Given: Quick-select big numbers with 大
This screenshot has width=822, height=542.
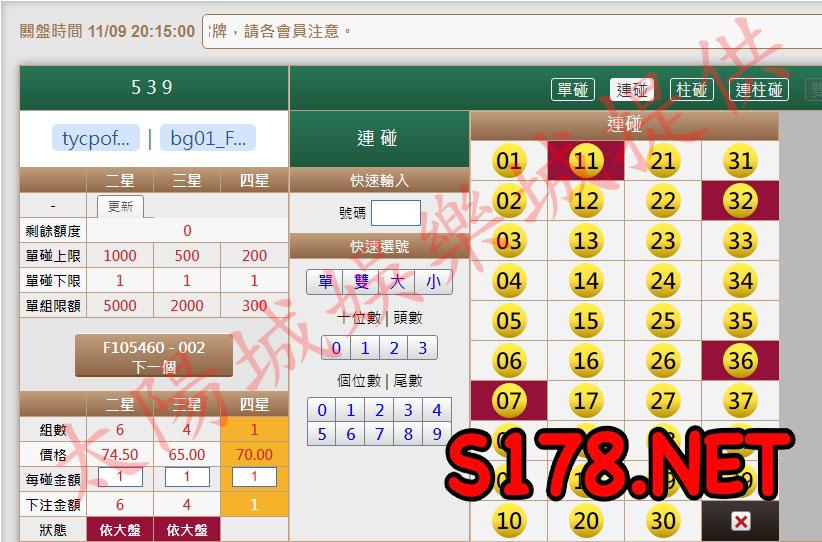Looking at the screenshot, I should (397, 282).
